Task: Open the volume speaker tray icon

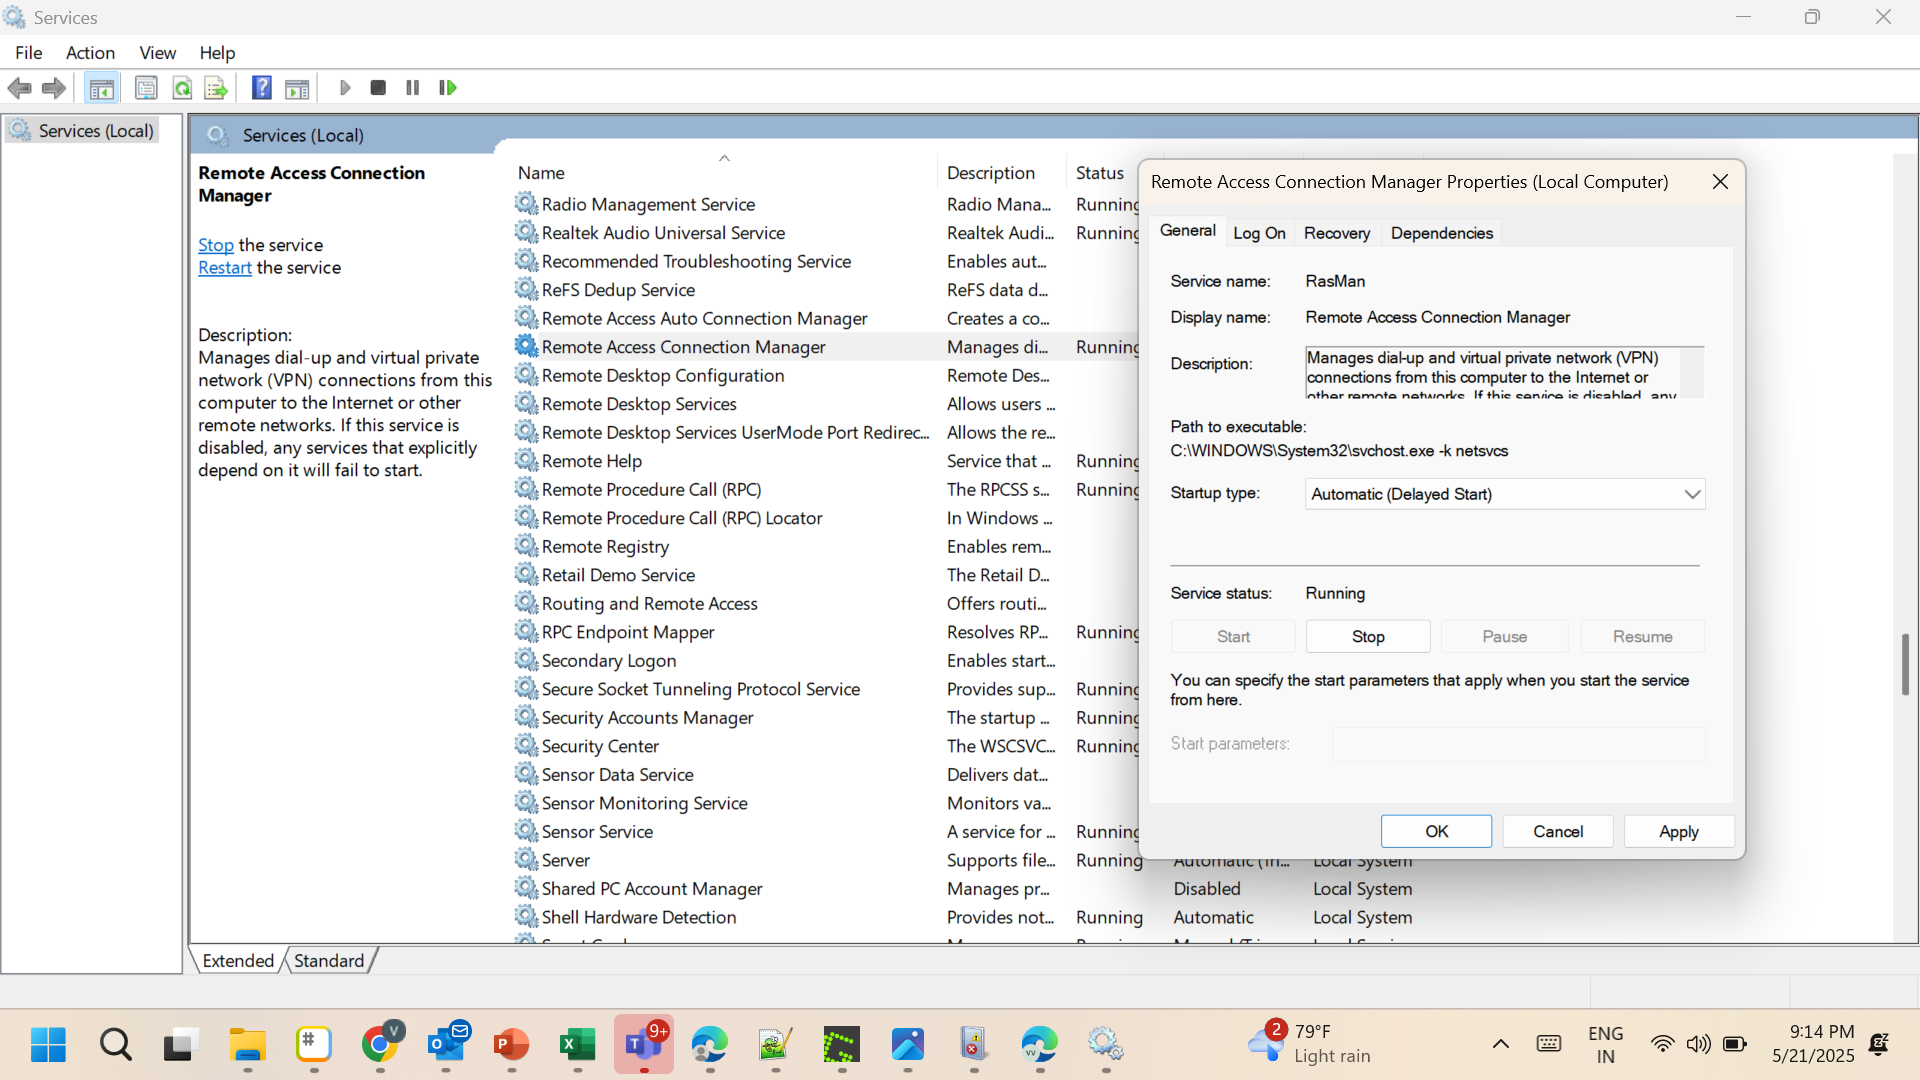Action: (x=1698, y=1044)
